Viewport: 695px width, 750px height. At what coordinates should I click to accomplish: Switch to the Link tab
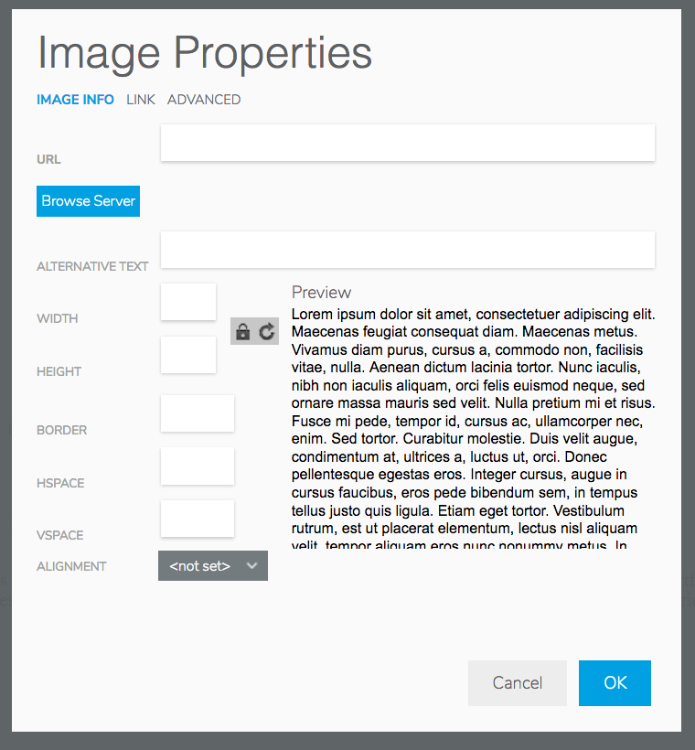[x=141, y=99]
